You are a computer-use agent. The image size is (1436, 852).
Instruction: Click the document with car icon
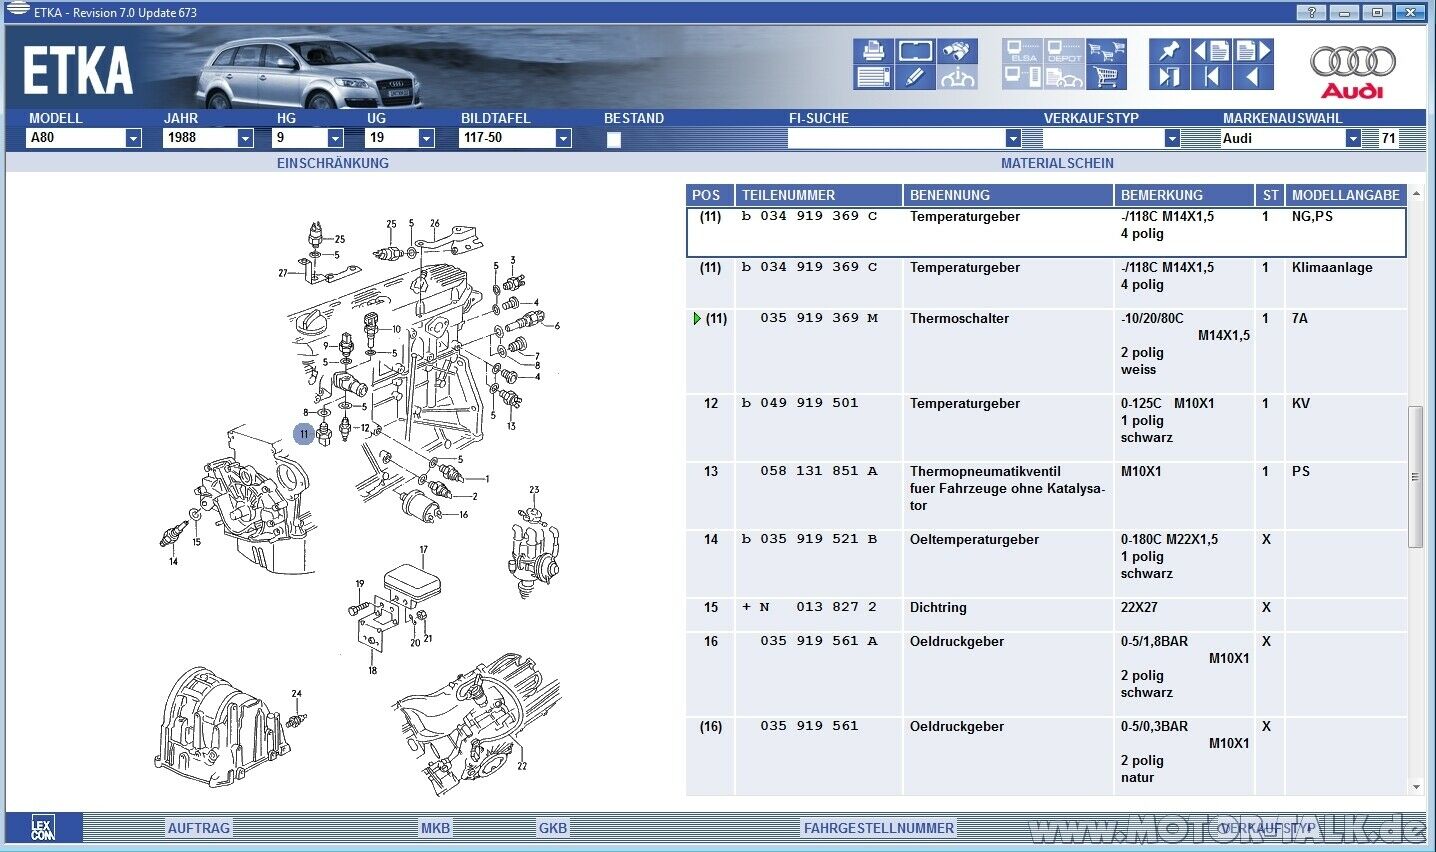coord(1065,77)
